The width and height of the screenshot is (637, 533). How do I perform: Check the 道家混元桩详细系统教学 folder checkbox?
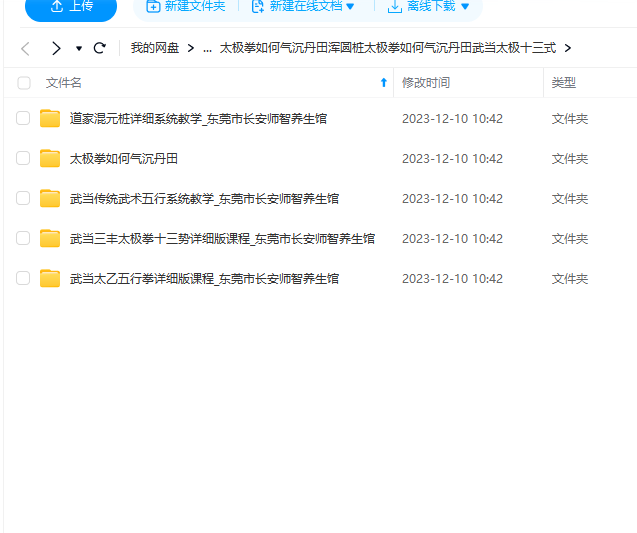click(23, 118)
